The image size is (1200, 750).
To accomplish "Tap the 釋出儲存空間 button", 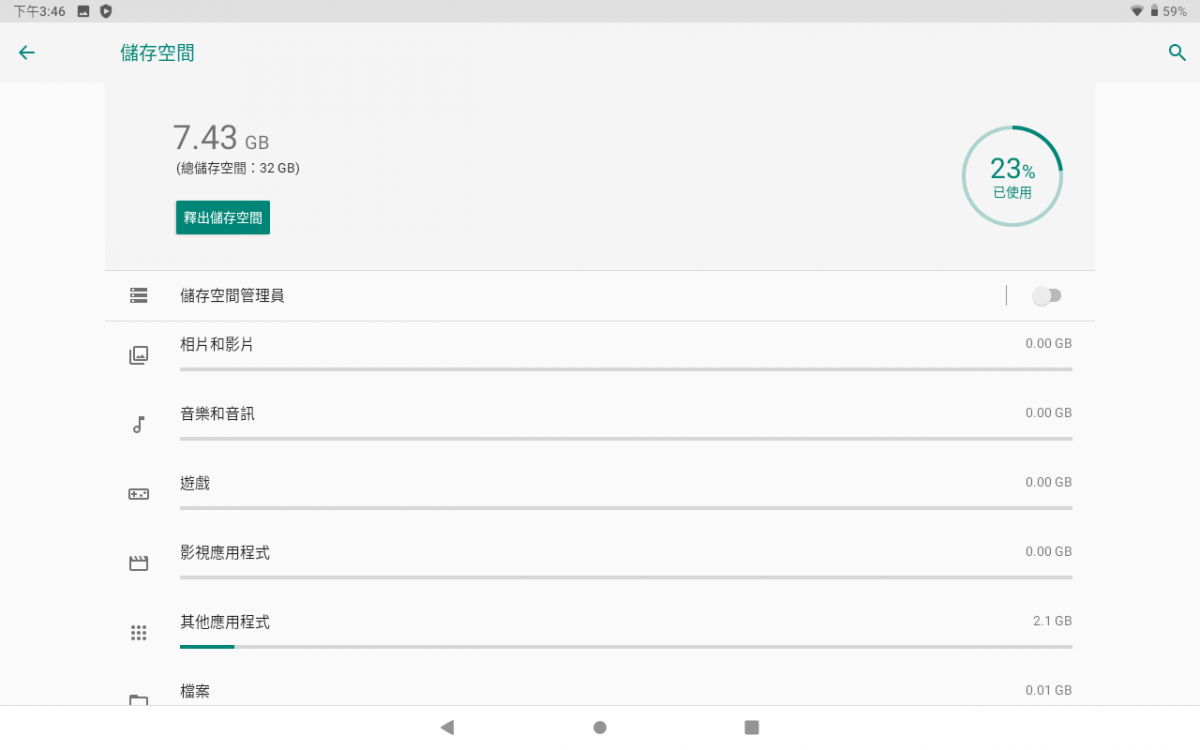I will (x=223, y=218).
